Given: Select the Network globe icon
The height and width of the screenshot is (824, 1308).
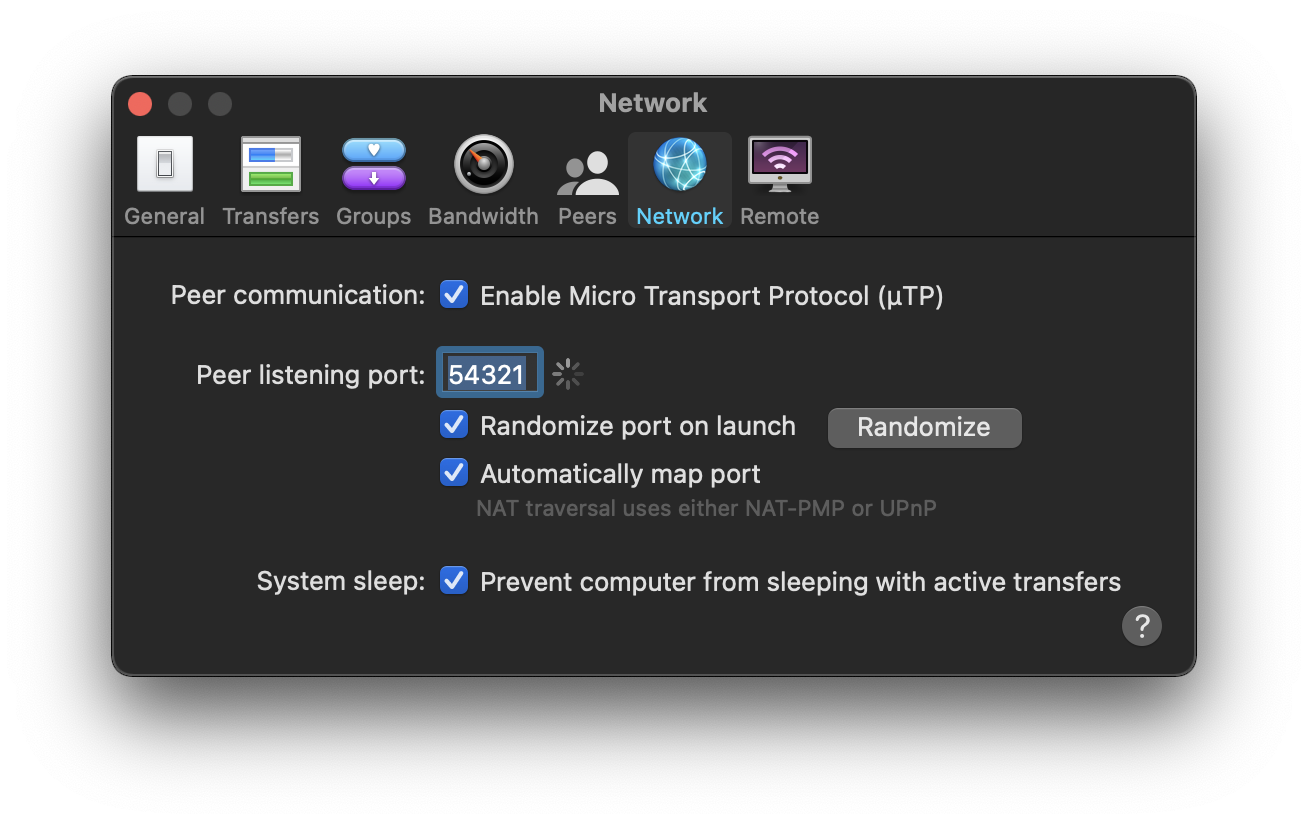Looking at the screenshot, I should pos(680,165).
